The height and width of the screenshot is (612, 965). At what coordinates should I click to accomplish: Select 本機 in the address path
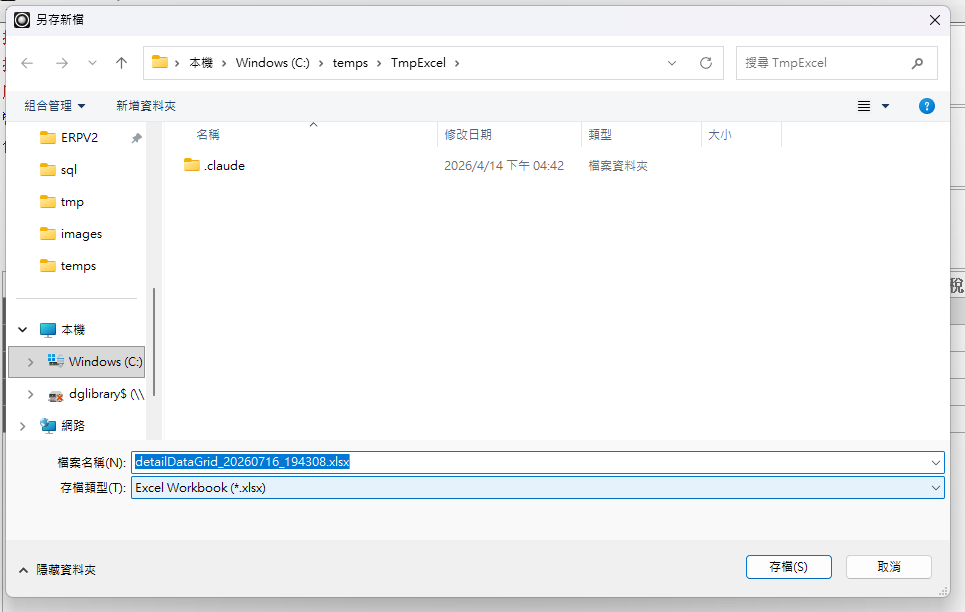(201, 63)
